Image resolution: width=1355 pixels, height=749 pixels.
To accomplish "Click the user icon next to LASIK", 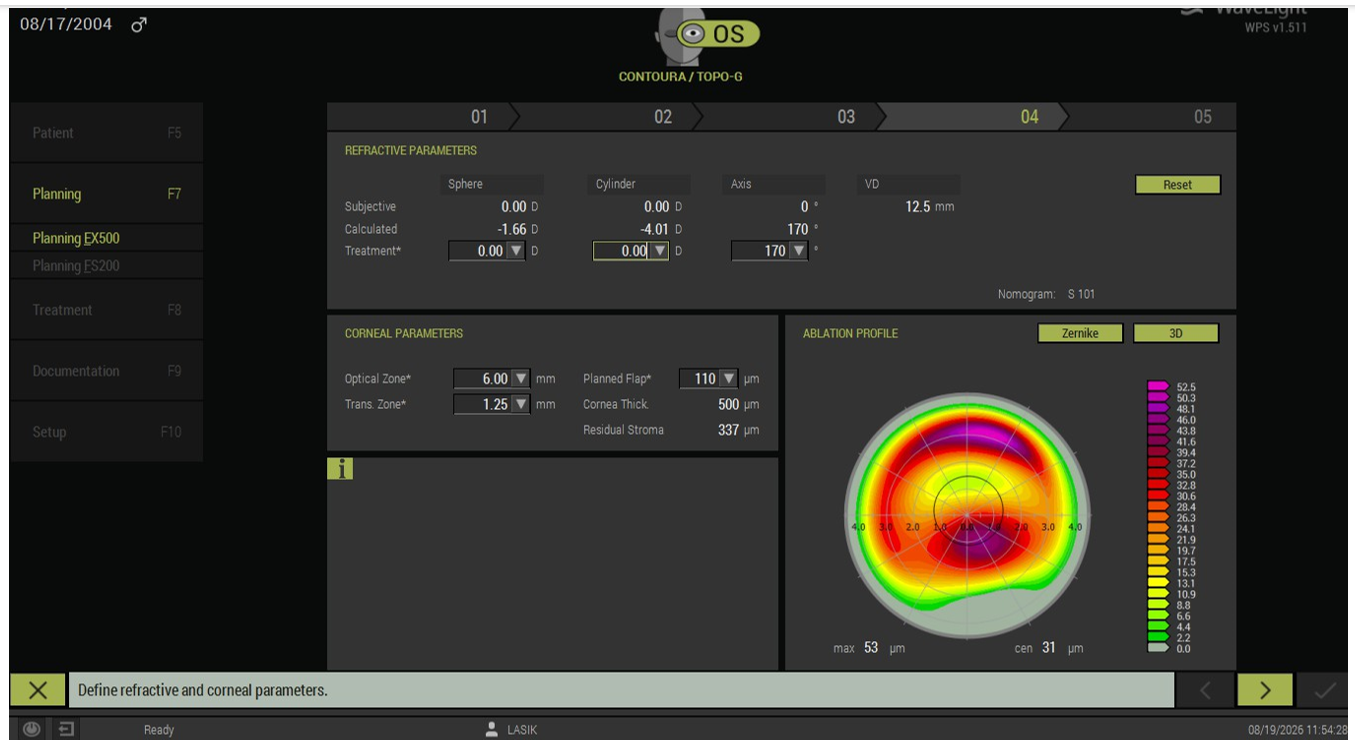I will pyautogui.click(x=491, y=729).
